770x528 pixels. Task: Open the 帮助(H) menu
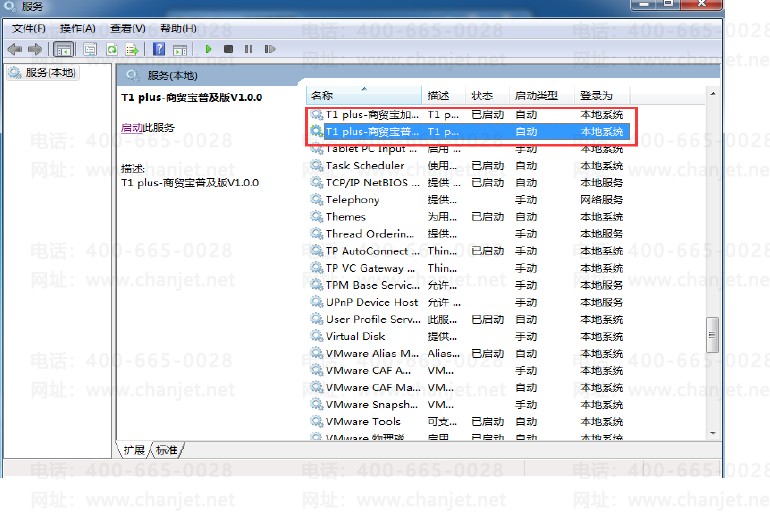tap(178, 28)
